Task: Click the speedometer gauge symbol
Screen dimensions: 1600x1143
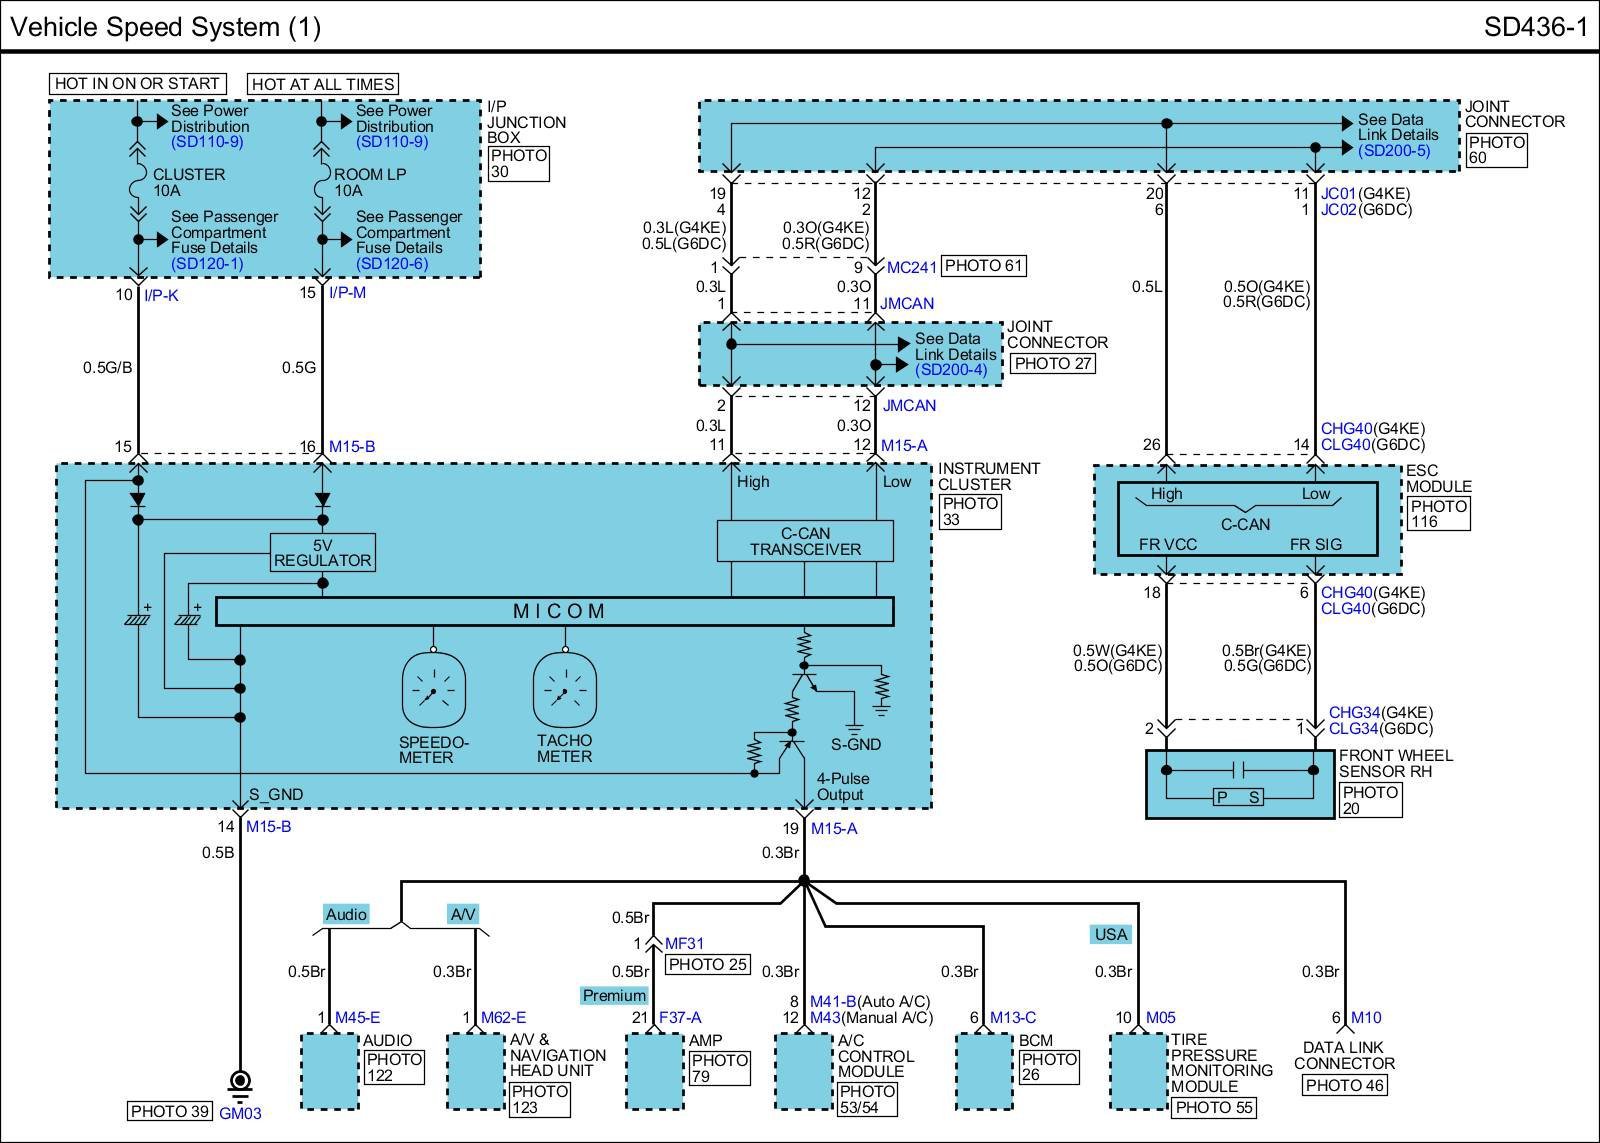Action: tap(433, 690)
